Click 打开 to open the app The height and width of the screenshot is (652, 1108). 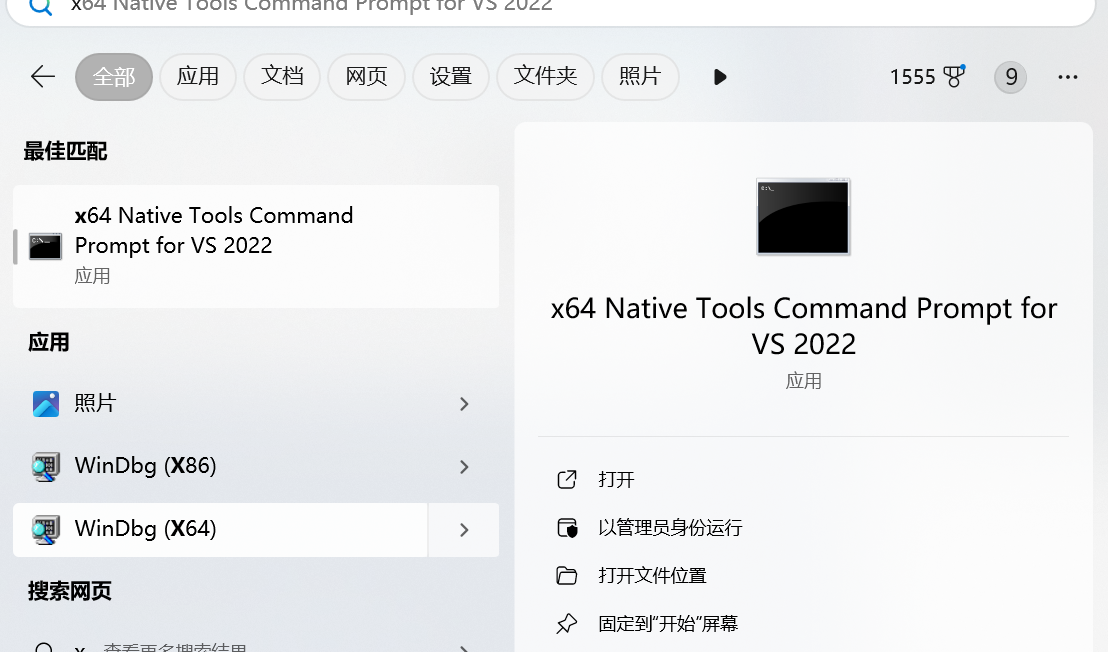click(x=617, y=479)
